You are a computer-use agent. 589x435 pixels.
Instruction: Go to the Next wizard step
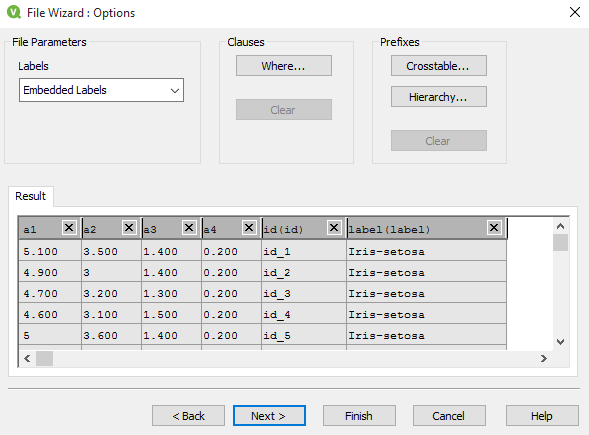[269, 416]
